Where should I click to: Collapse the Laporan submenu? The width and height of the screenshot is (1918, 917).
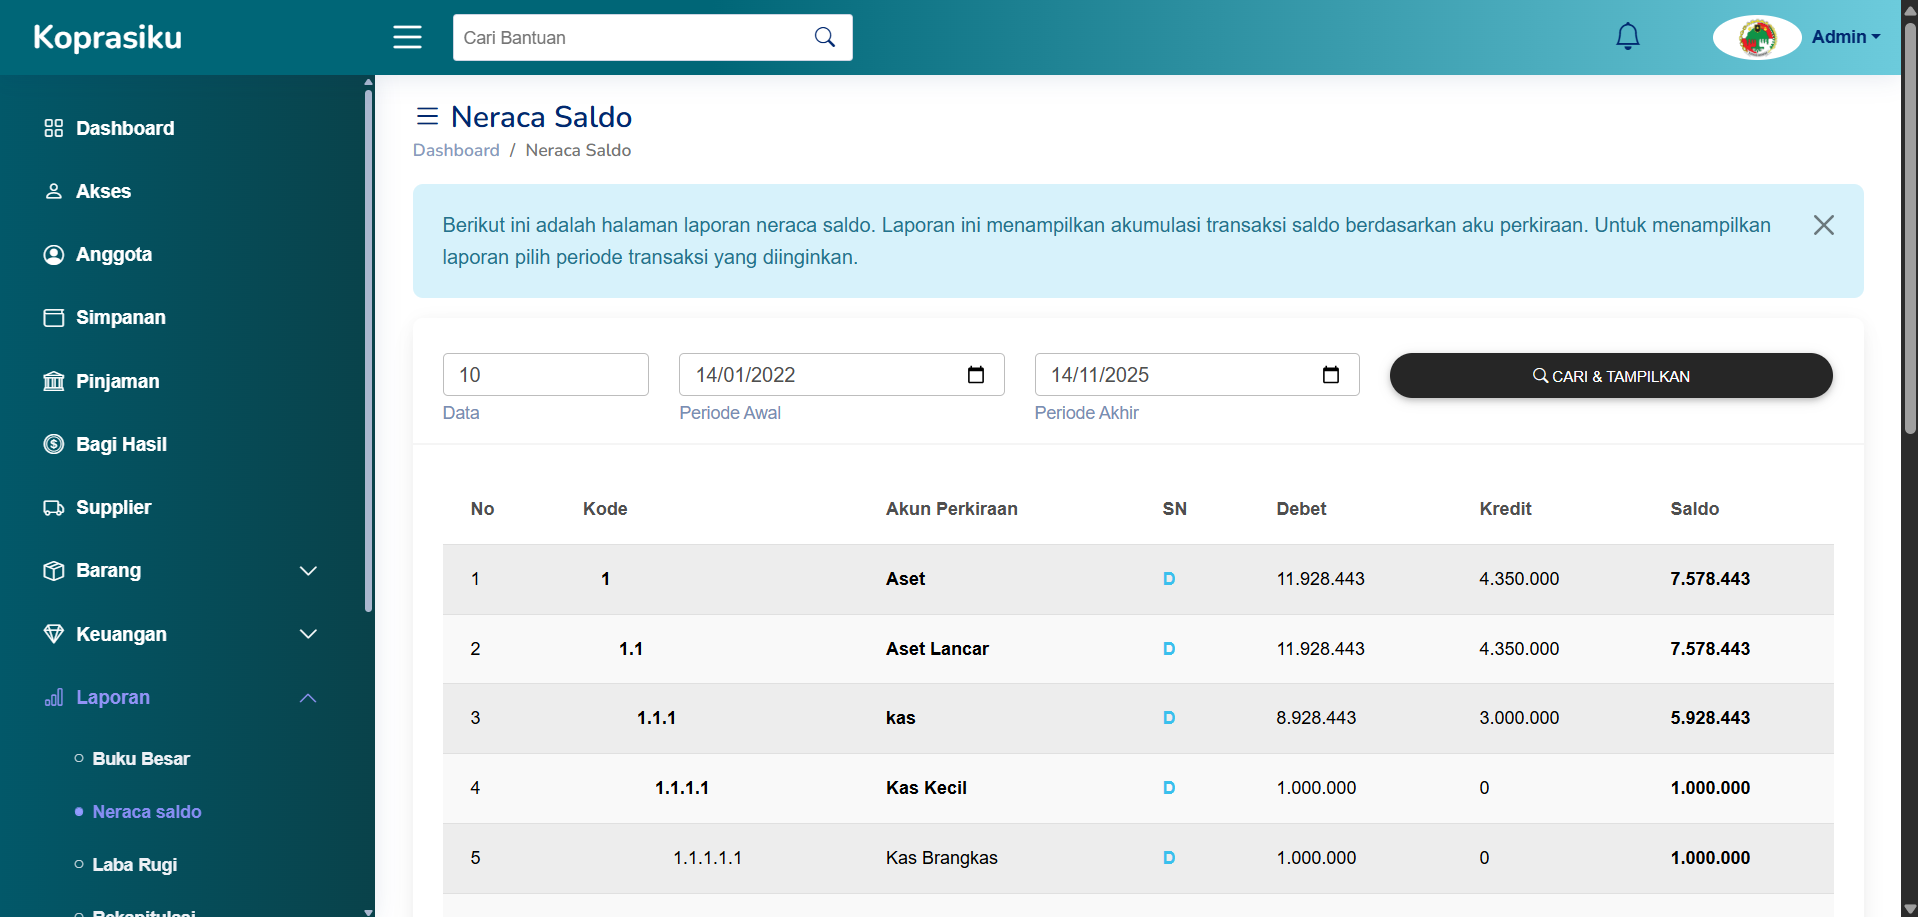(308, 698)
